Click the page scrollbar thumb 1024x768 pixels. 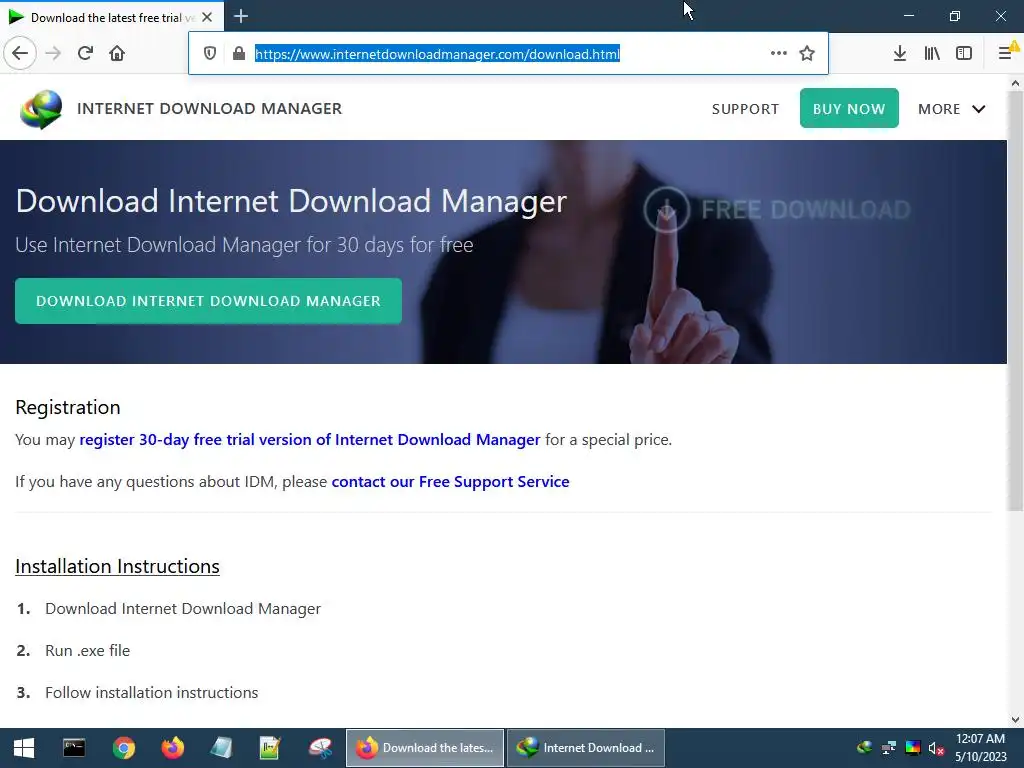[1015, 300]
